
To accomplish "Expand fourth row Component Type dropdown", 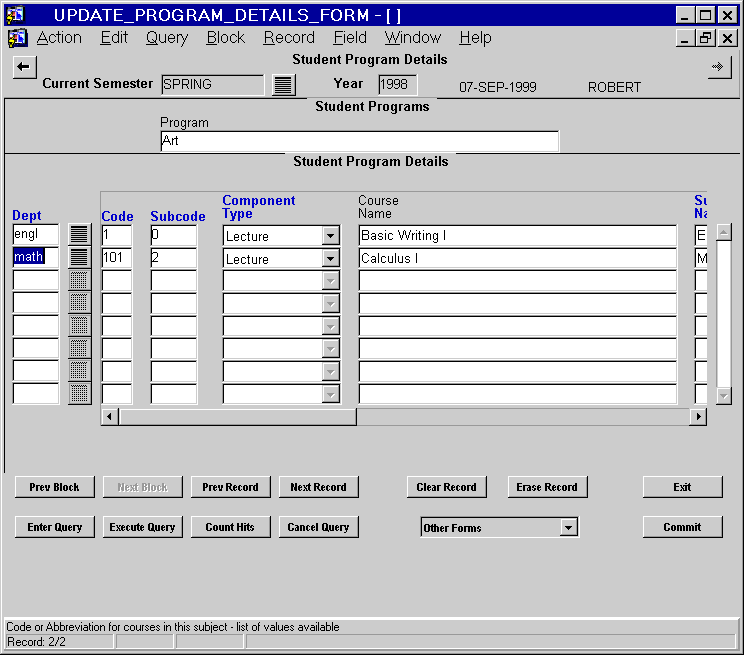I will click(330, 304).
